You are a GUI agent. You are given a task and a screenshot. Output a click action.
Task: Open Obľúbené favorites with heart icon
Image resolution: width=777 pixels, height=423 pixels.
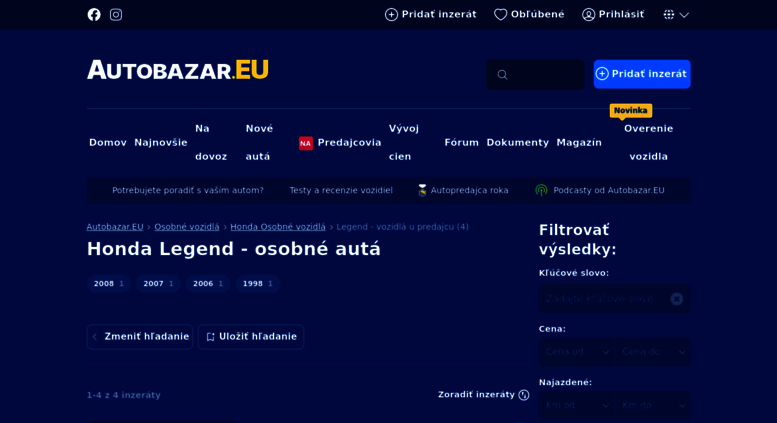[x=529, y=14]
